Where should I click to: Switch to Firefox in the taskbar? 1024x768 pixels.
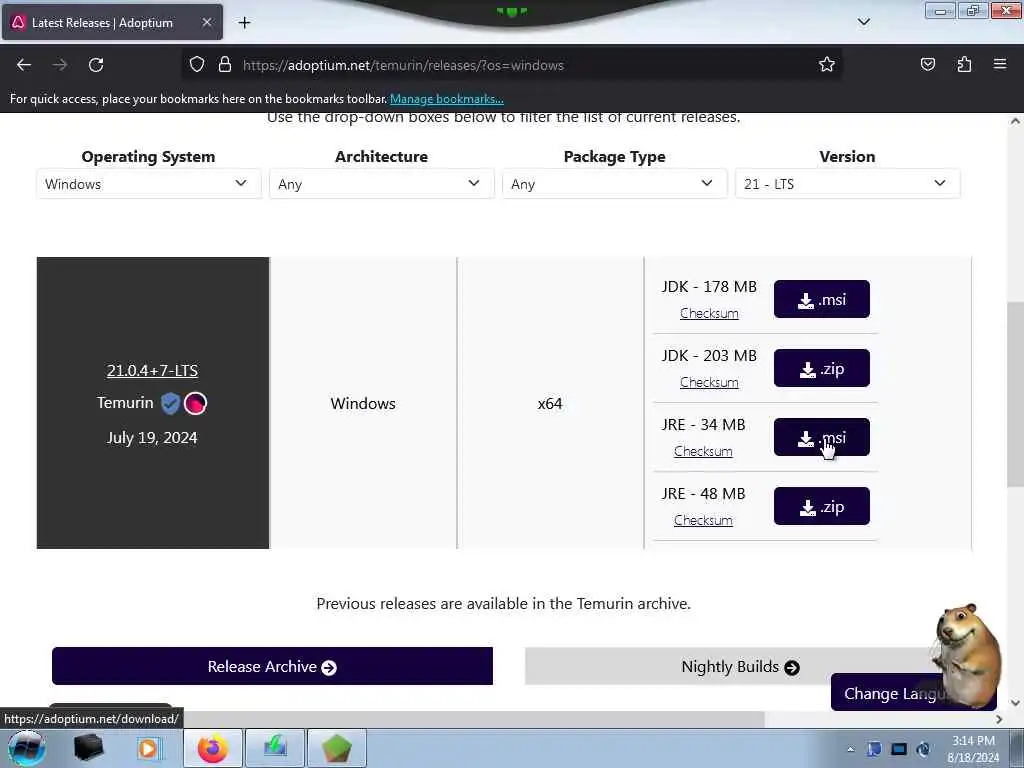click(x=213, y=748)
